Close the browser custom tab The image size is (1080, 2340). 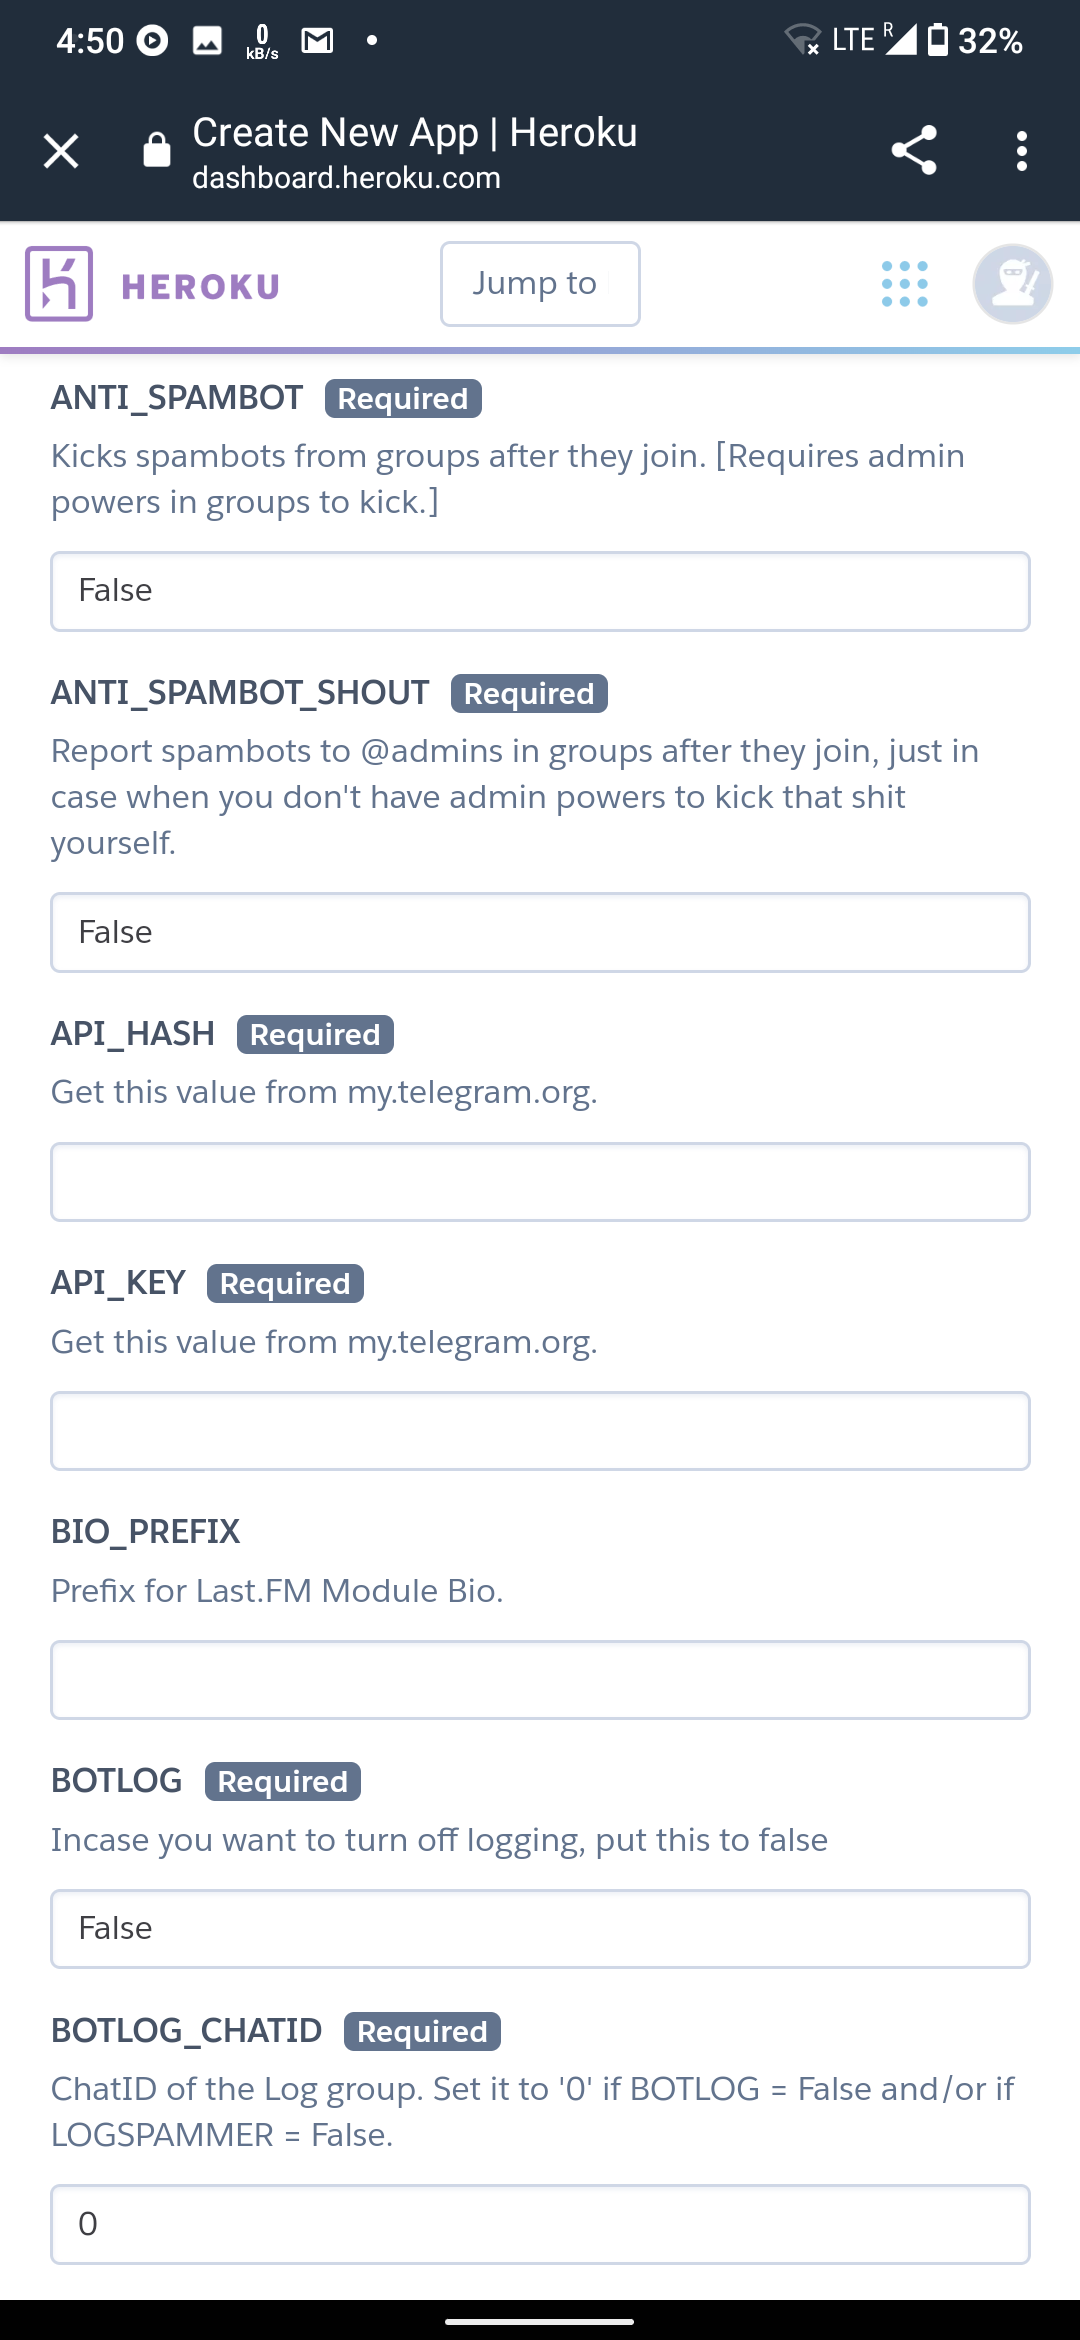pos(61,152)
